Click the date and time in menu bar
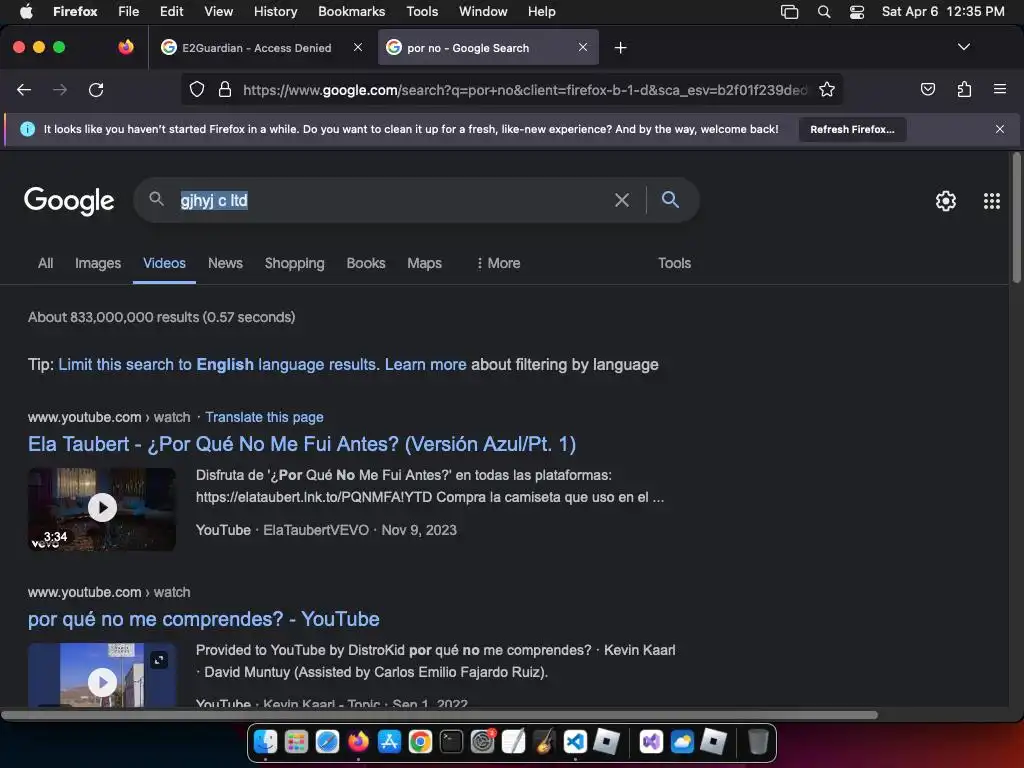The width and height of the screenshot is (1024, 768). [943, 12]
